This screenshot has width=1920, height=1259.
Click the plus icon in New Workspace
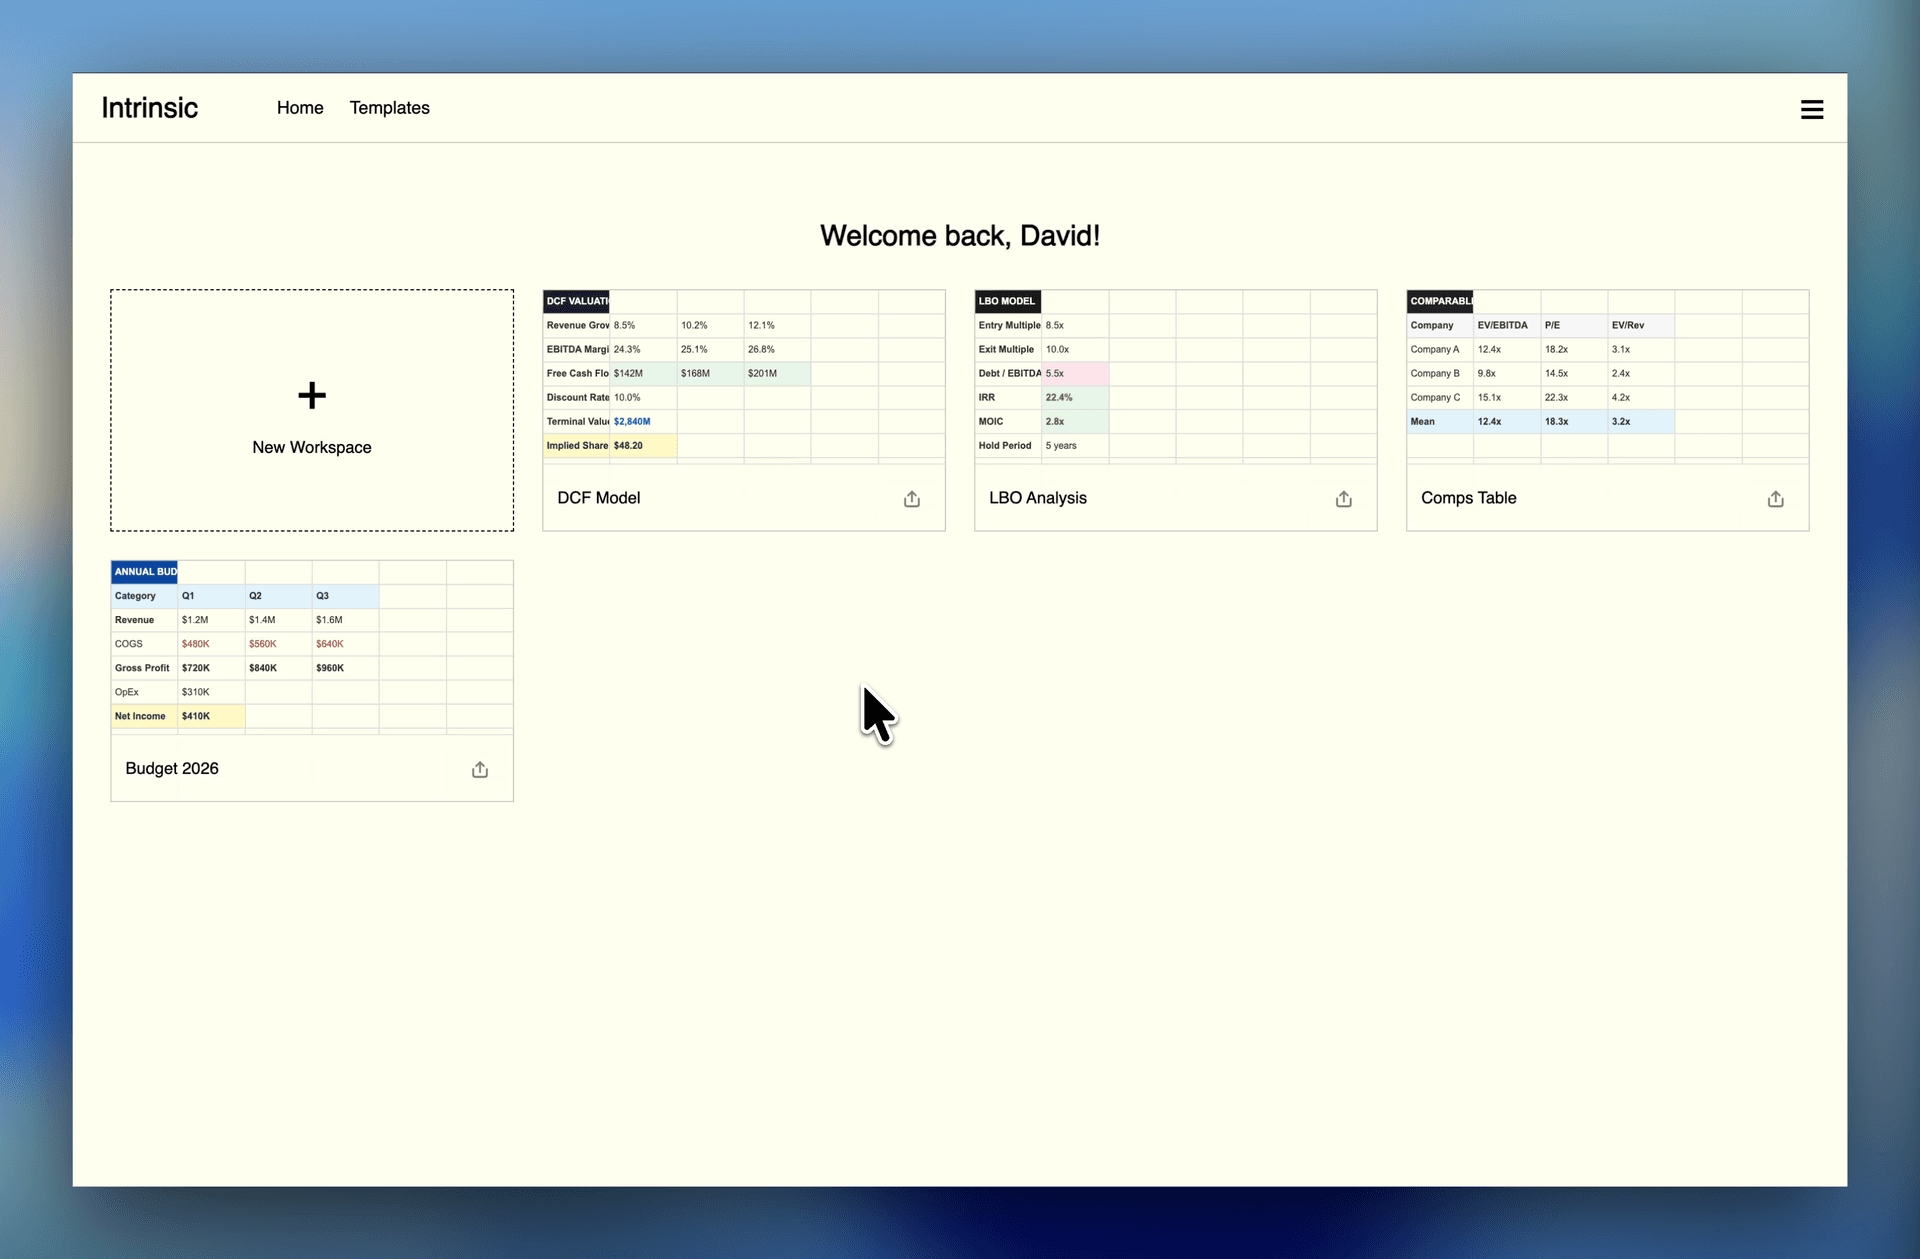pyautogui.click(x=311, y=394)
